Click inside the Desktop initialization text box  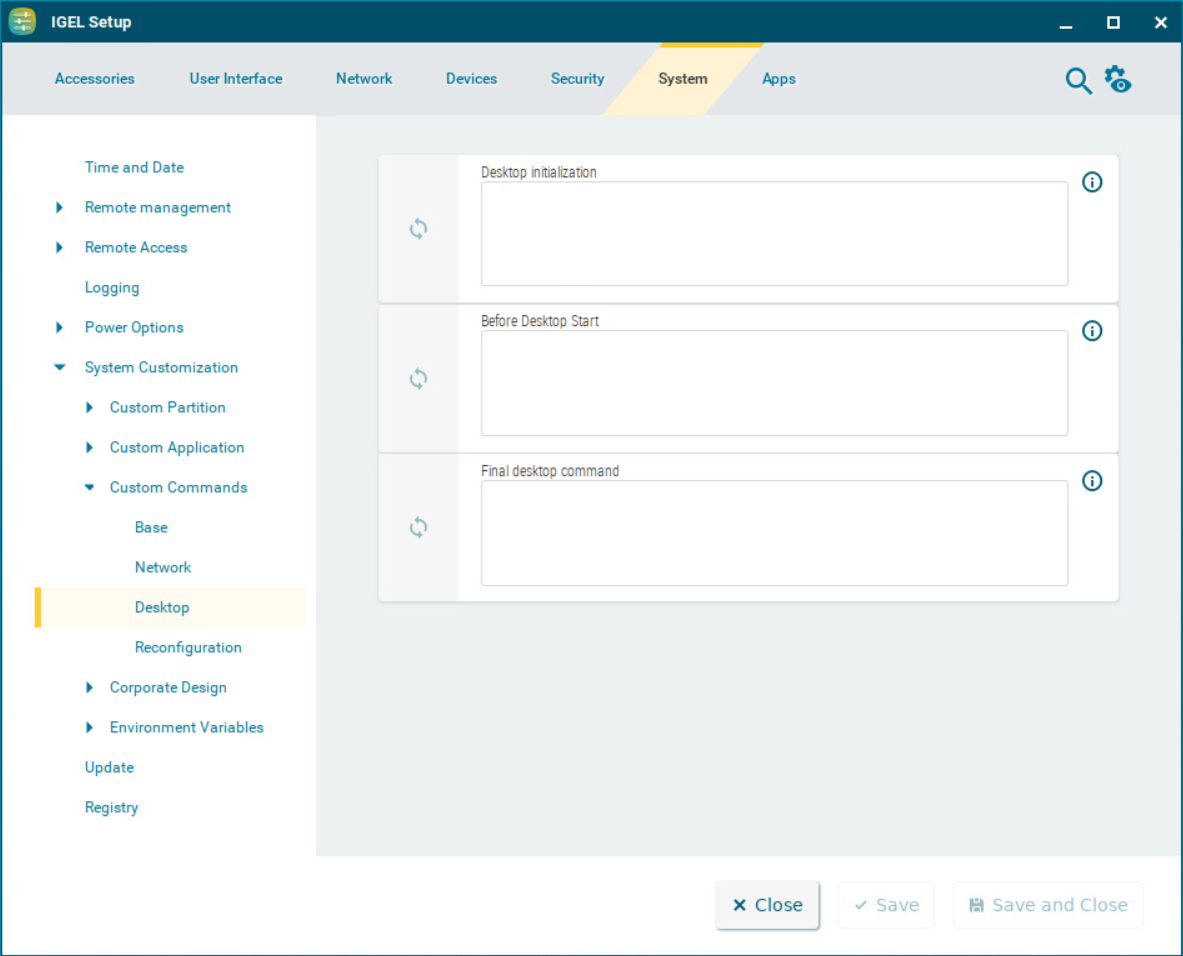pyautogui.click(x=774, y=234)
